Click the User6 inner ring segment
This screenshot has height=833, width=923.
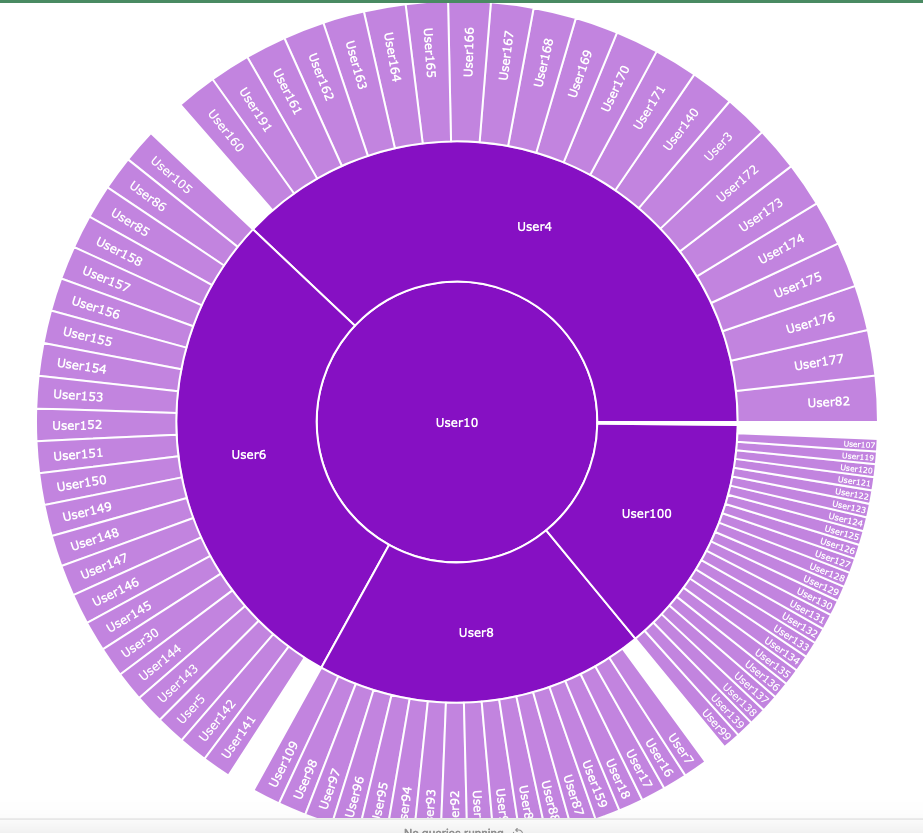tap(247, 453)
